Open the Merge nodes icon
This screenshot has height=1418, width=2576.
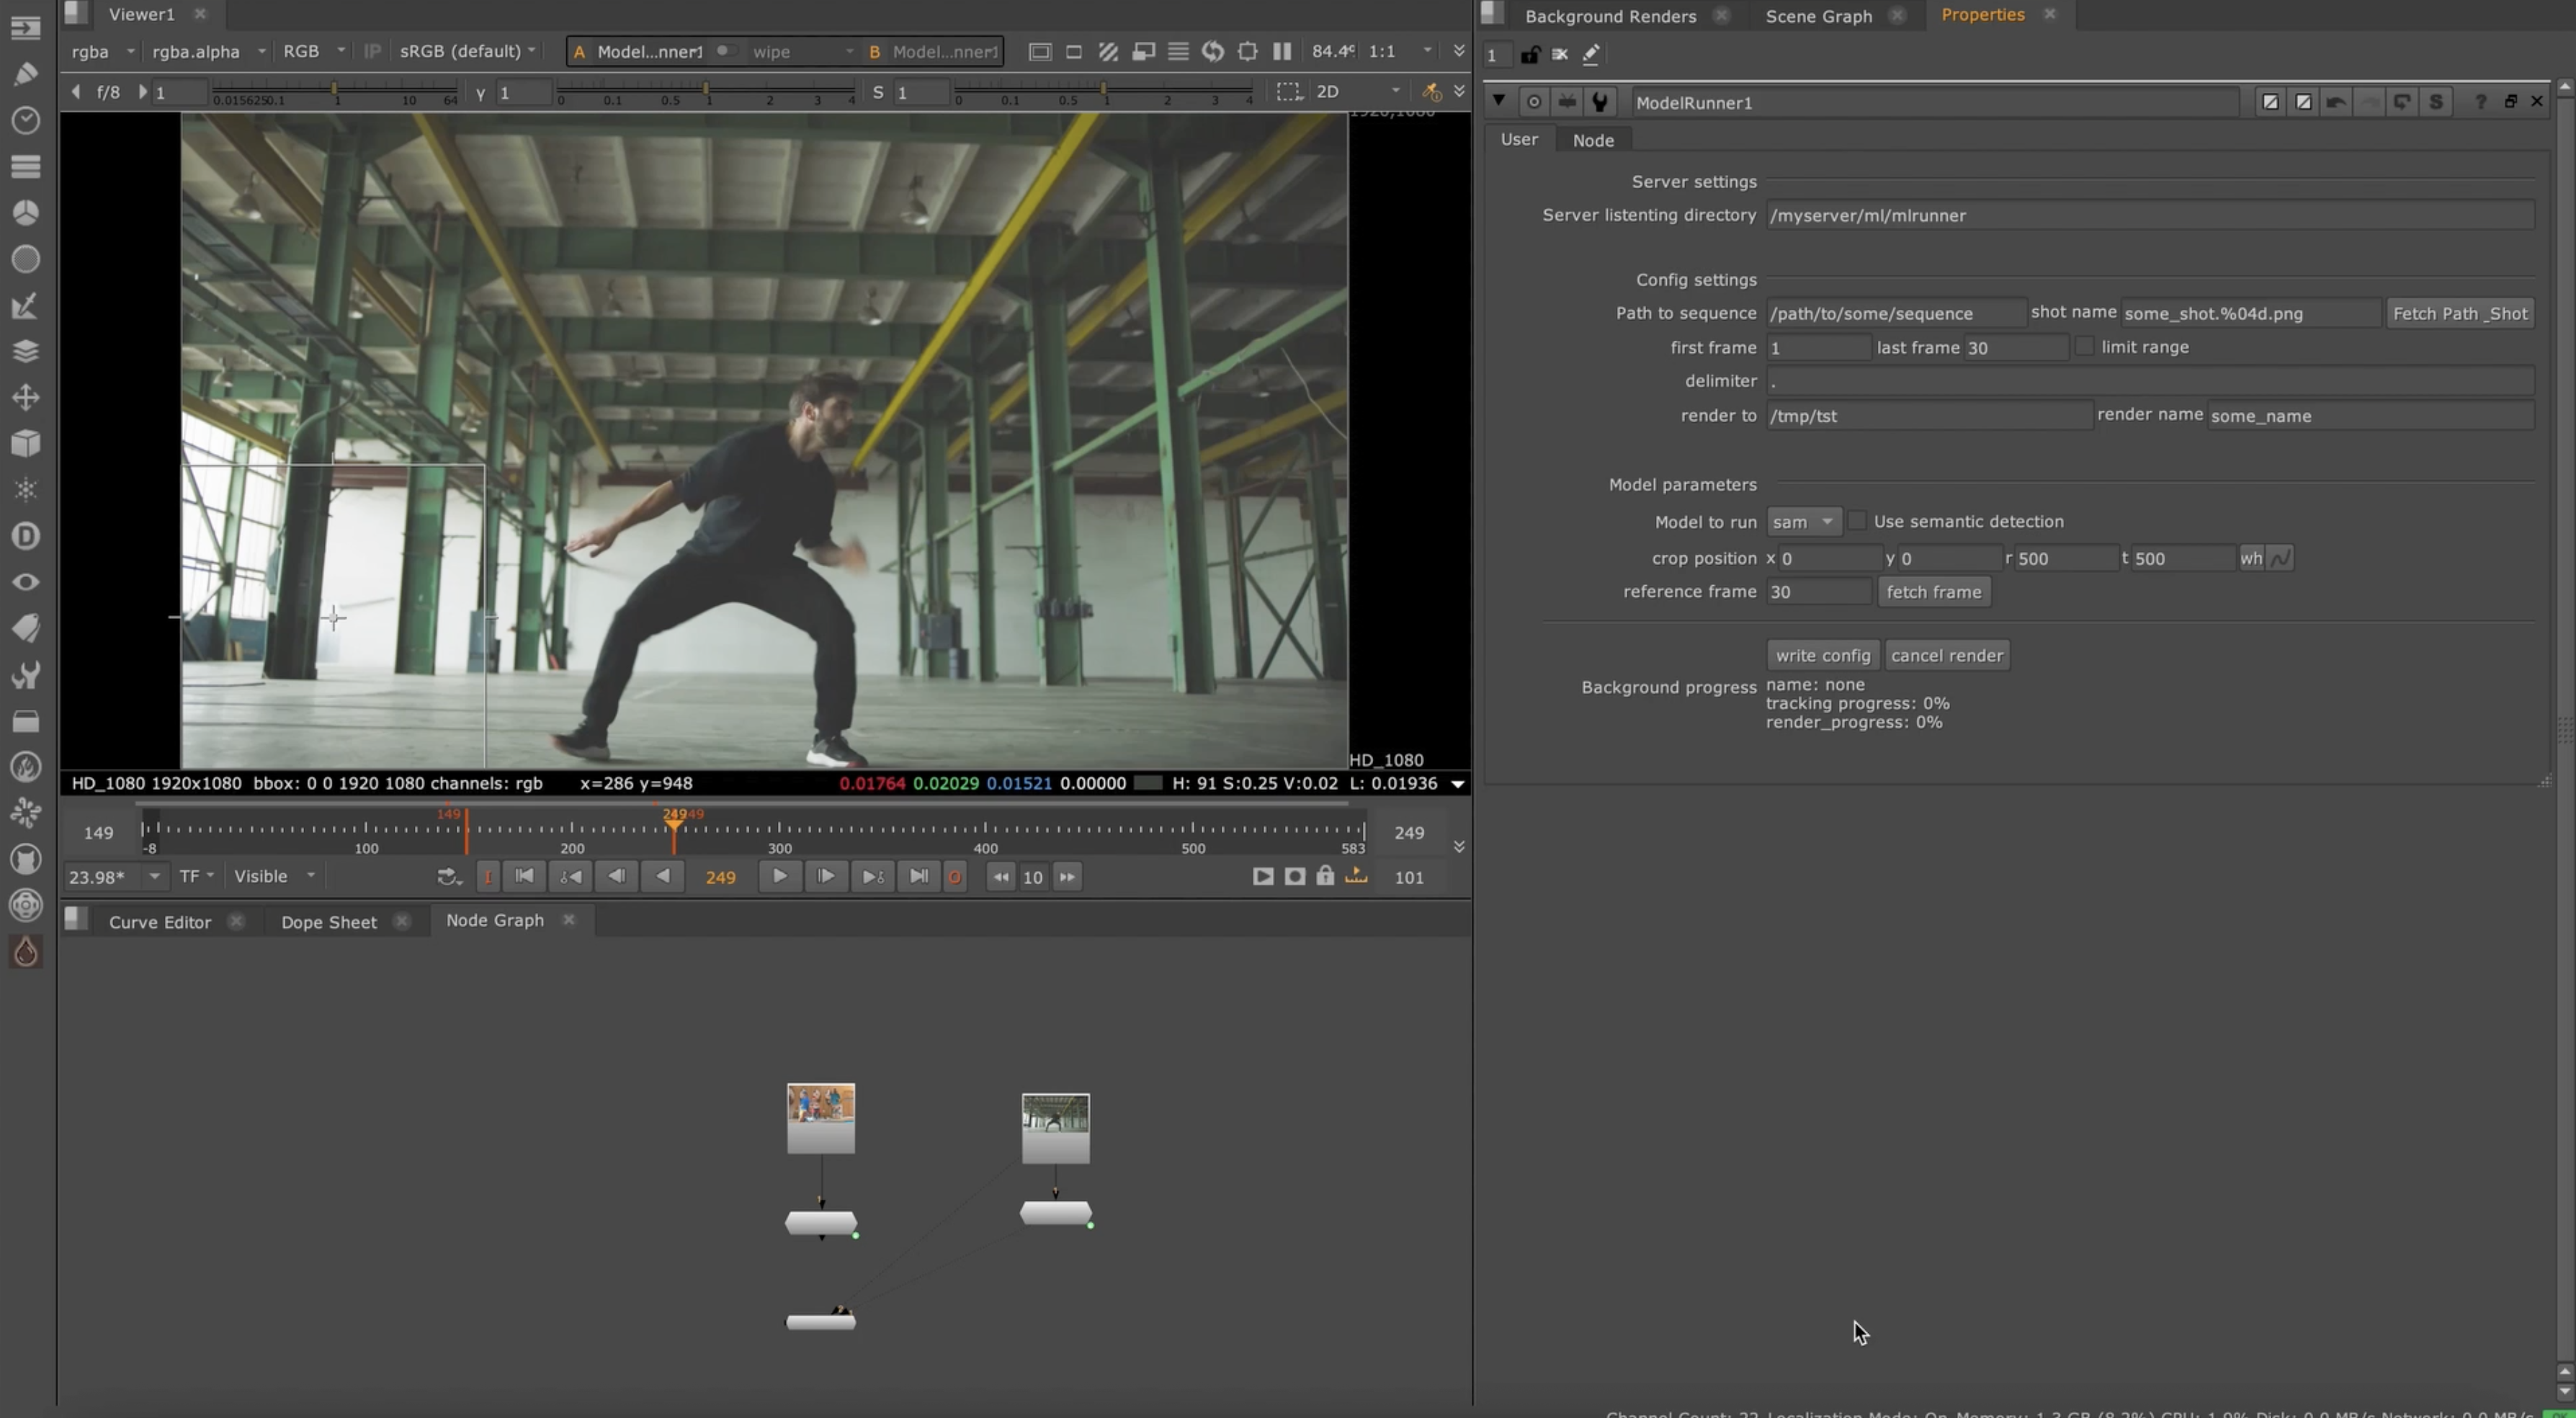pyautogui.click(x=25, y=350)
